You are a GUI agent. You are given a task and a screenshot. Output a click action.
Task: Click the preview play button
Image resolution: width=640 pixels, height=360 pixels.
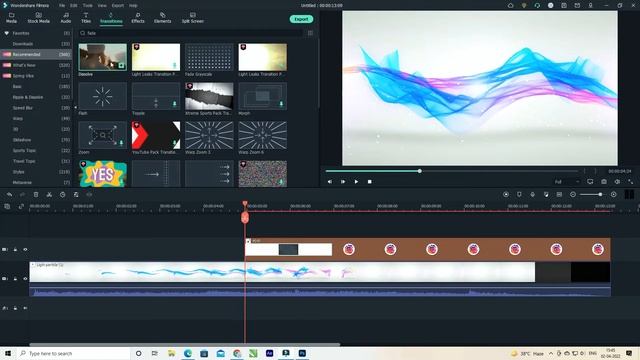356,182
